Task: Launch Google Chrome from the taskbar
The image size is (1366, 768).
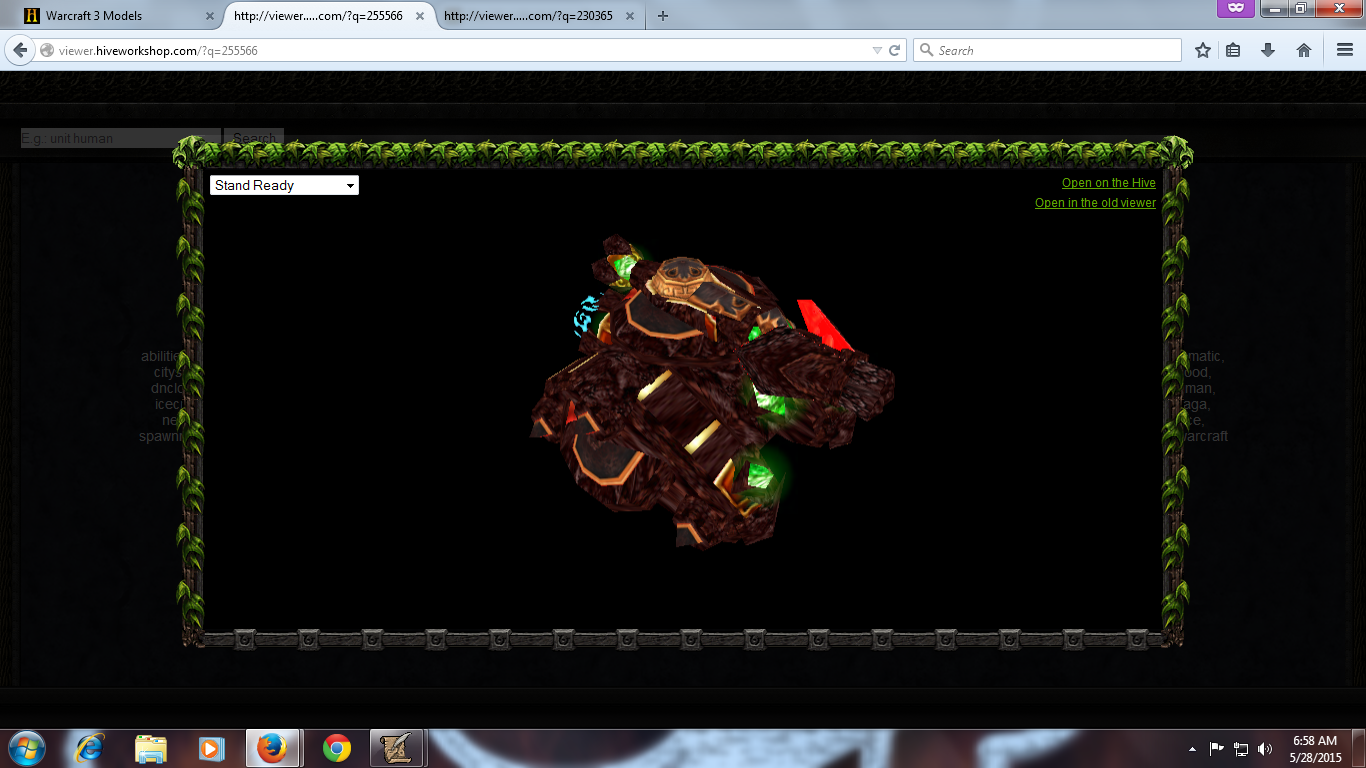Action: tap(337, 748)
